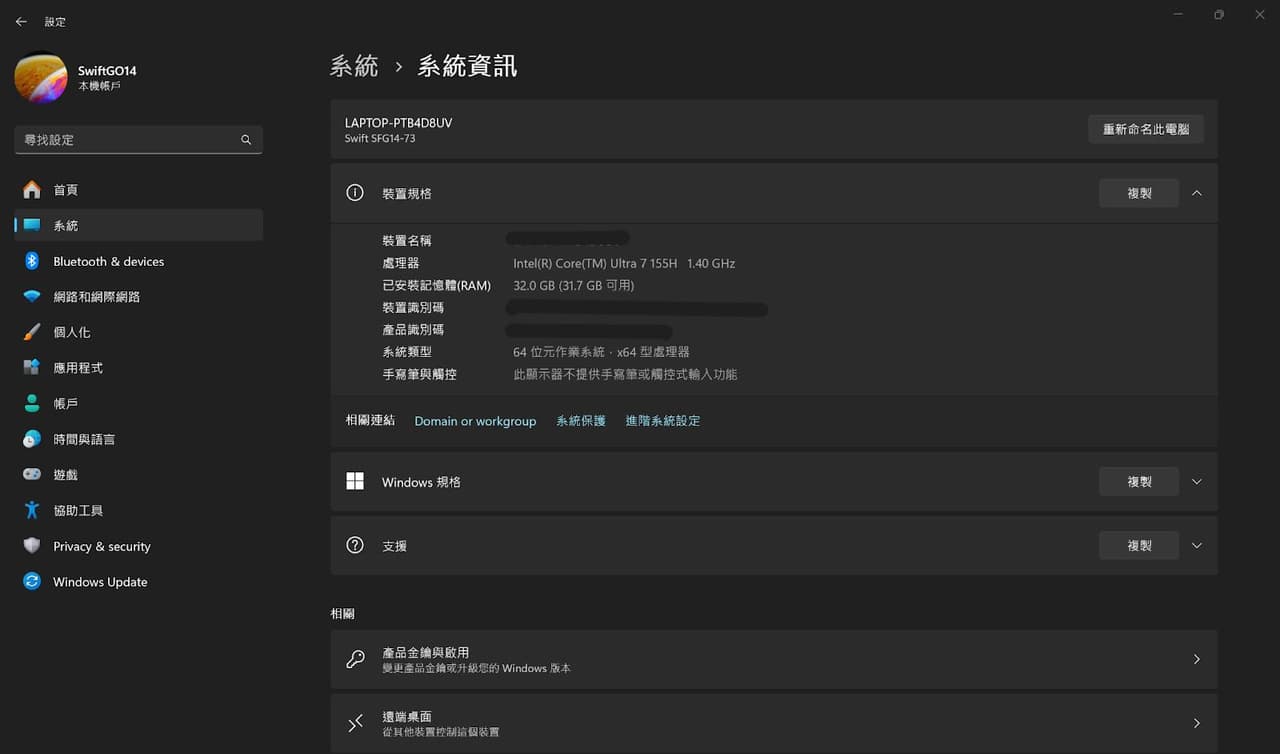Viewport: 1280px width, 754px height.
Task: Click the 裝置規格 info circle icon
Action: pyautogui.click(x=355, y=193)
